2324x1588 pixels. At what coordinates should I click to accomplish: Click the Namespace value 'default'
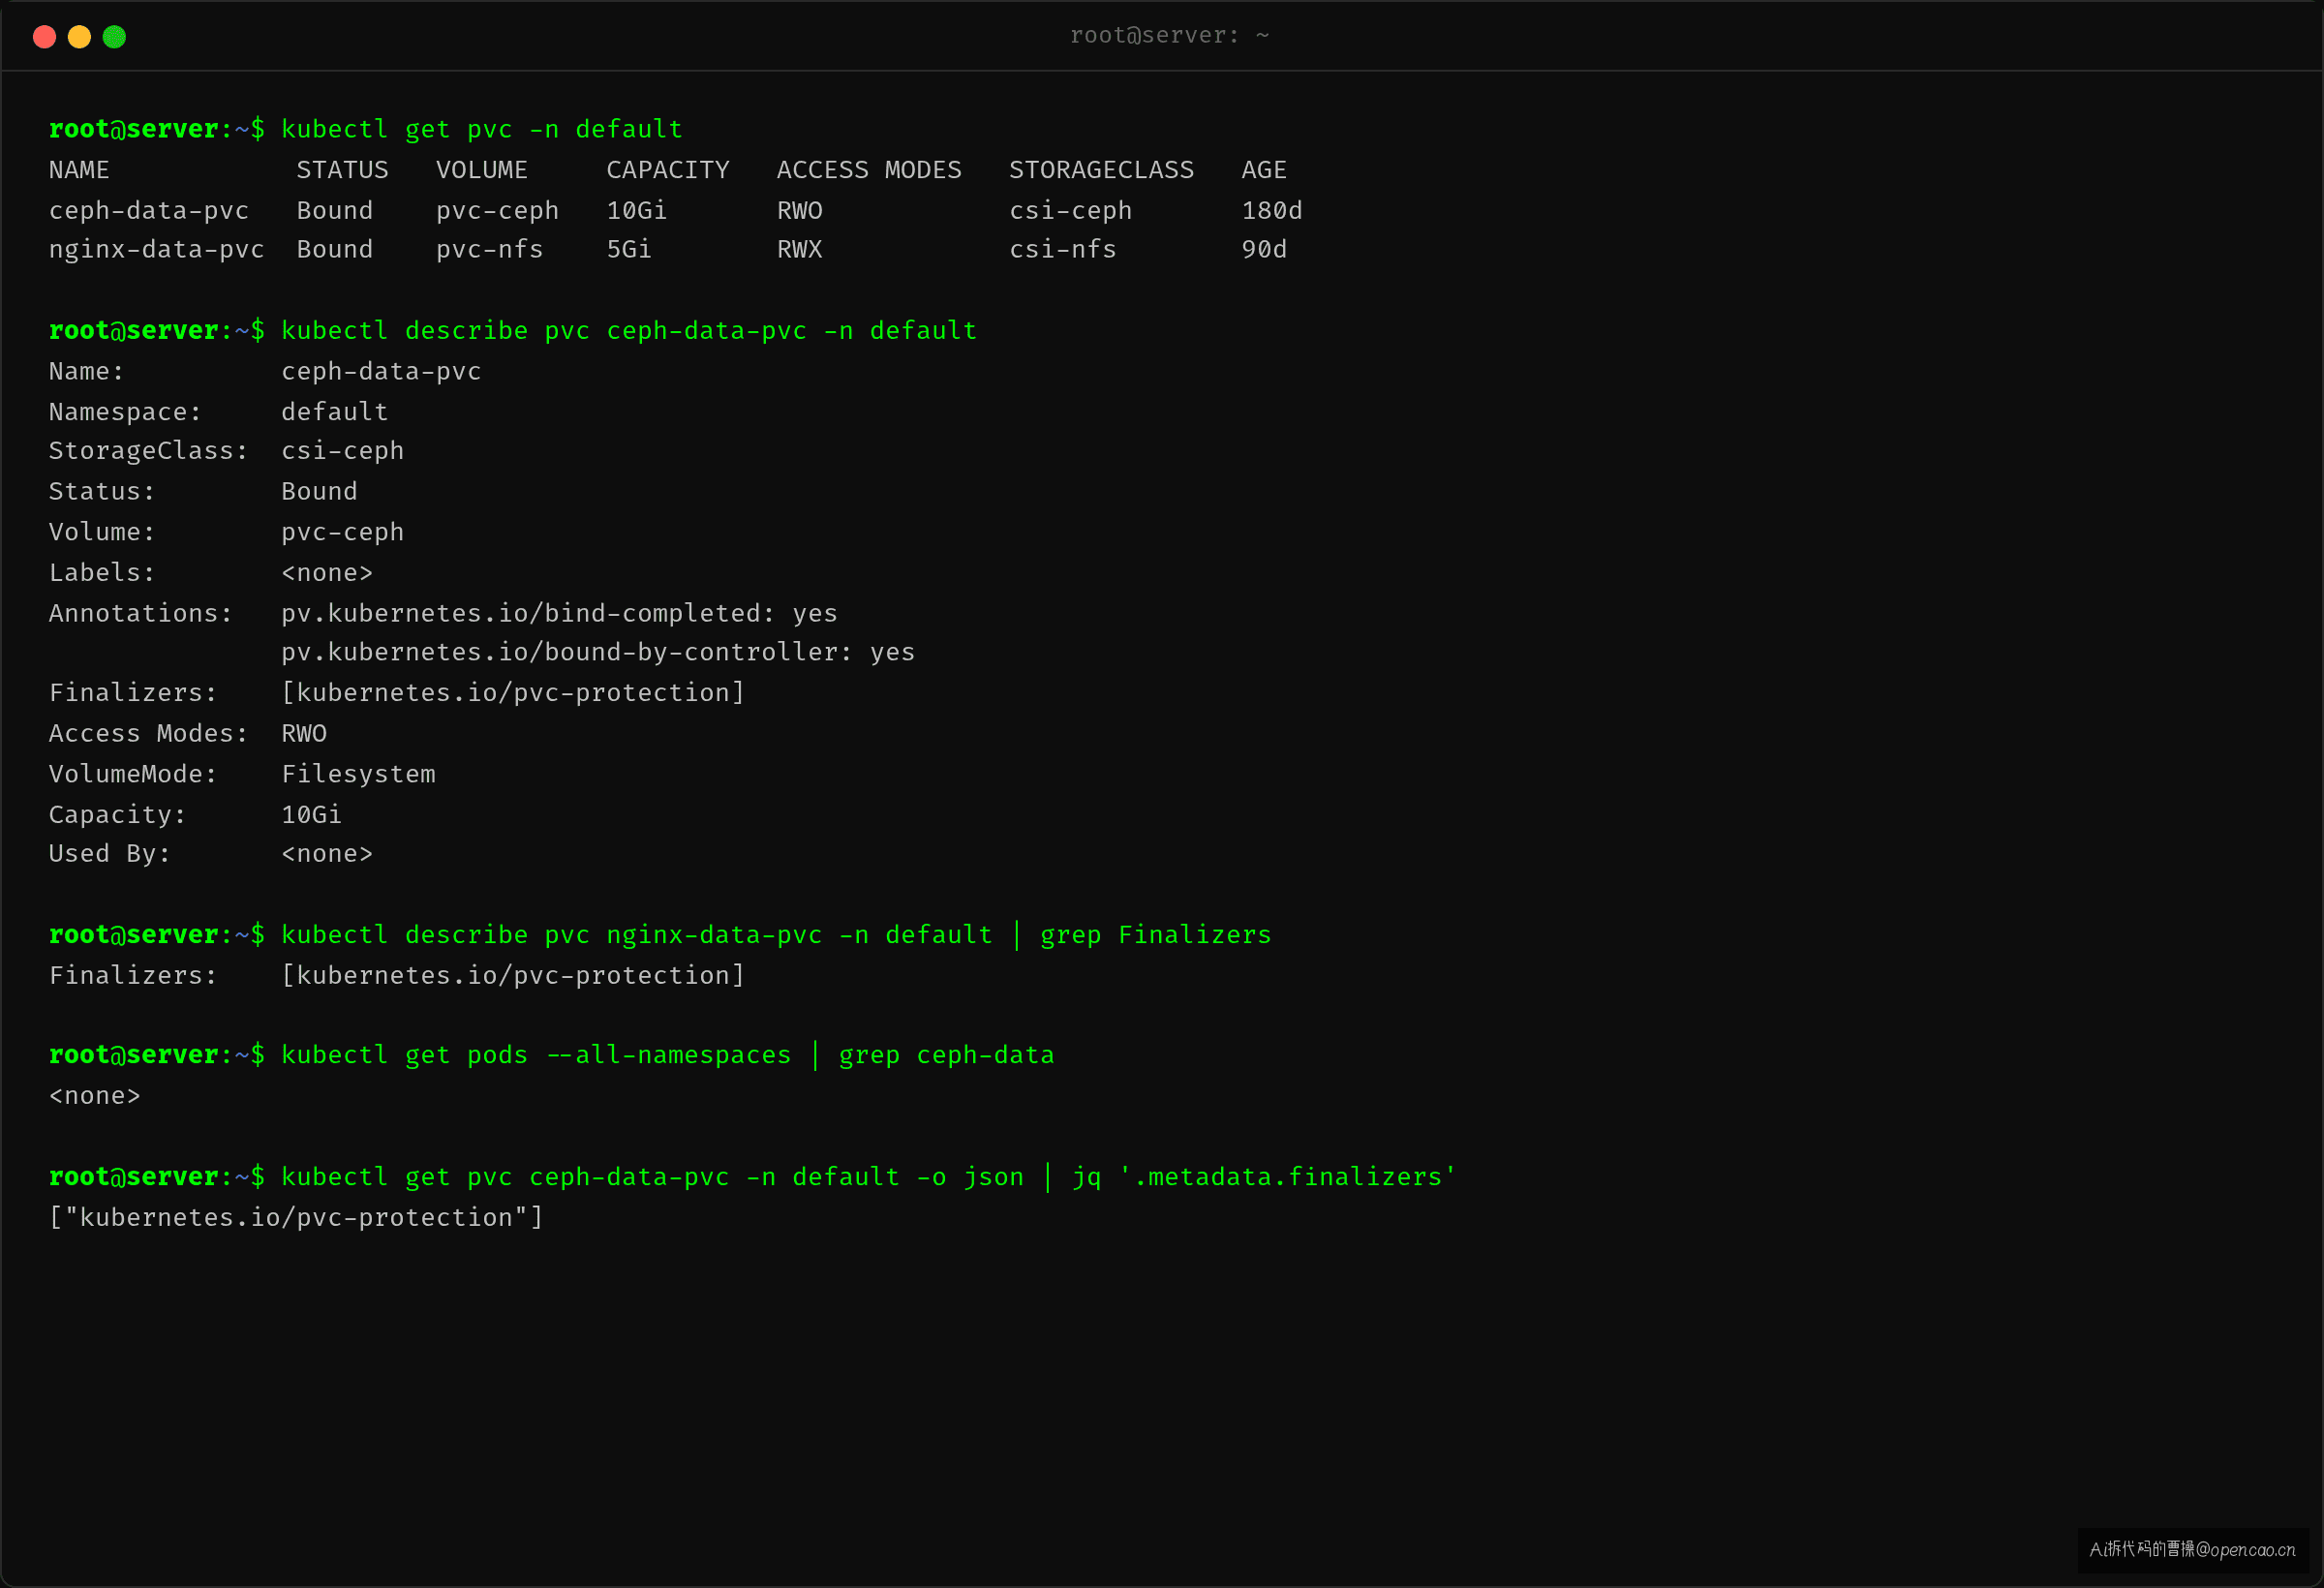334,412
